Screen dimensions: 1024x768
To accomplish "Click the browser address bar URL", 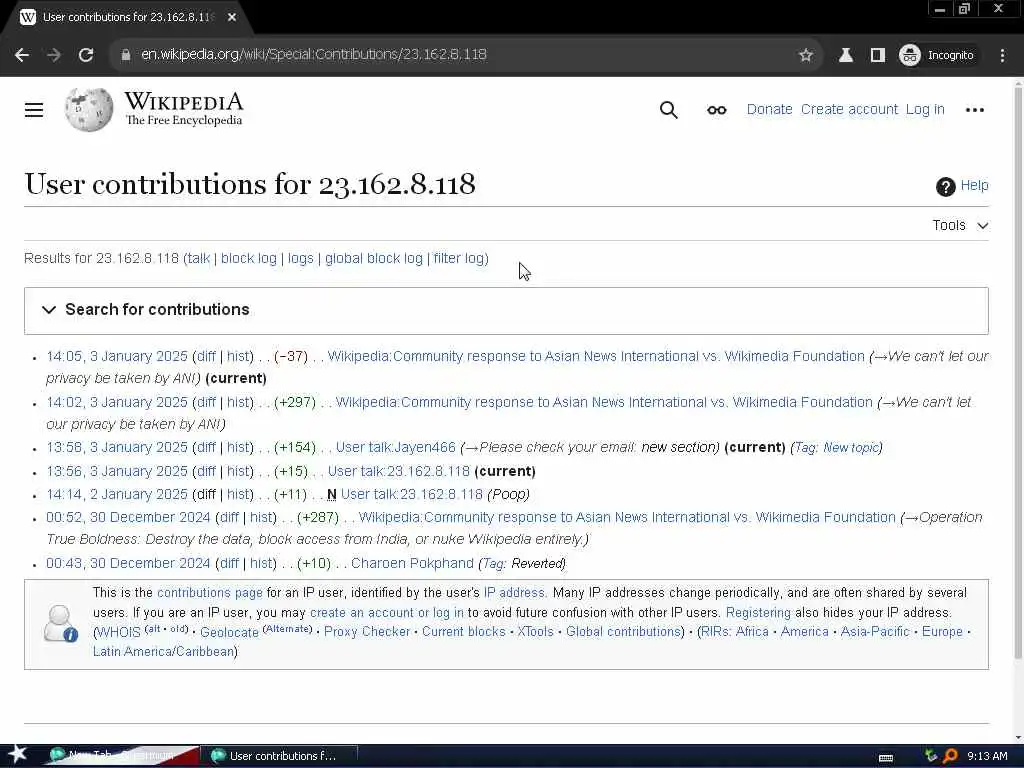I will pos(313,55).
